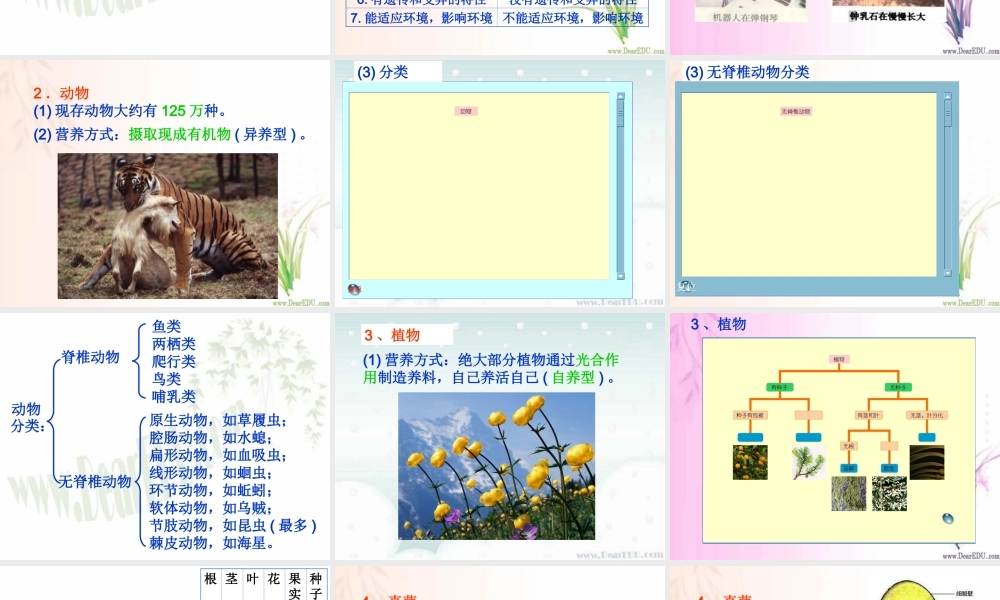Click the 植物 root node in diagram
The image size is (1000, 600).
coord(838,358)
